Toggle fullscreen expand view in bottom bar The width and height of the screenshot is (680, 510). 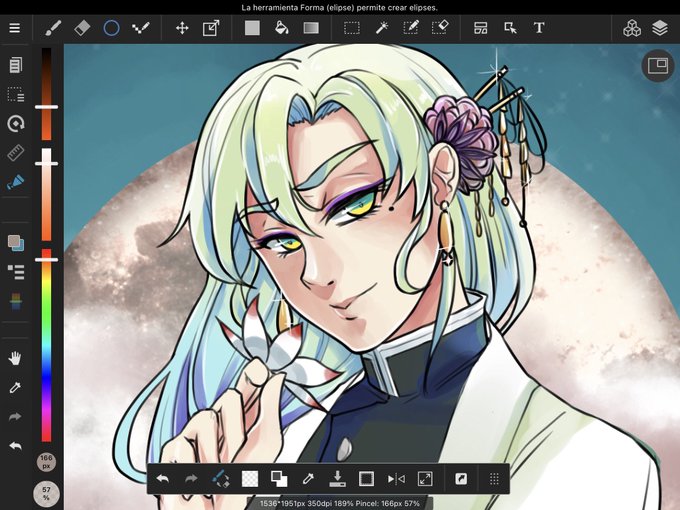click(425, 479)
